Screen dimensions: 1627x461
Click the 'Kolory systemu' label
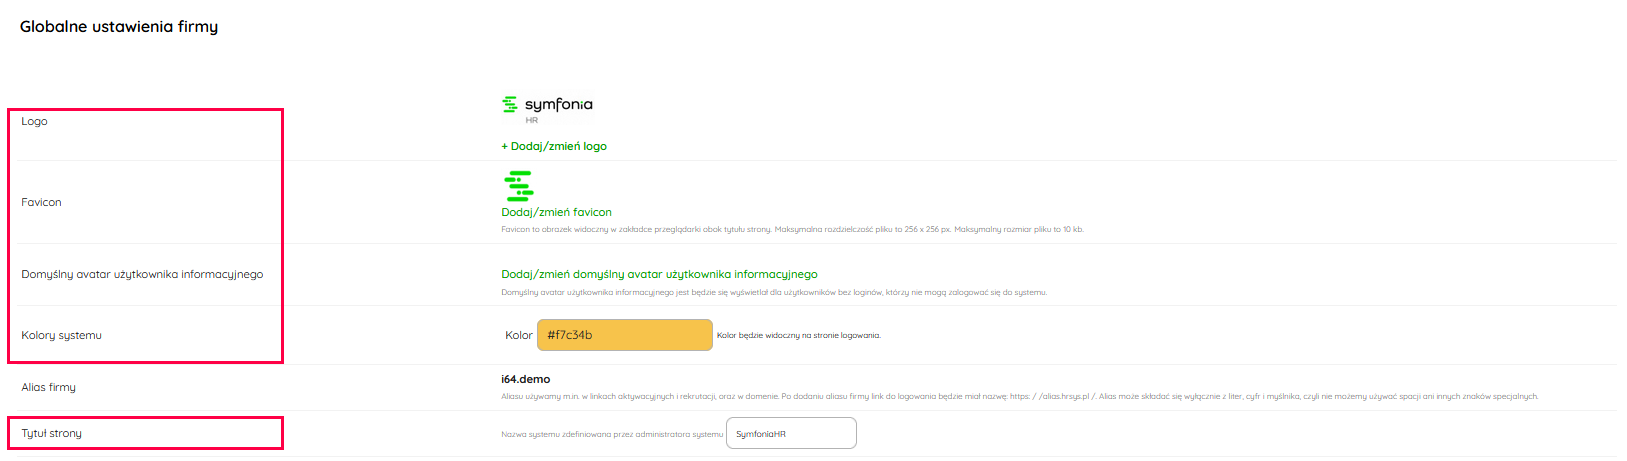62,335
